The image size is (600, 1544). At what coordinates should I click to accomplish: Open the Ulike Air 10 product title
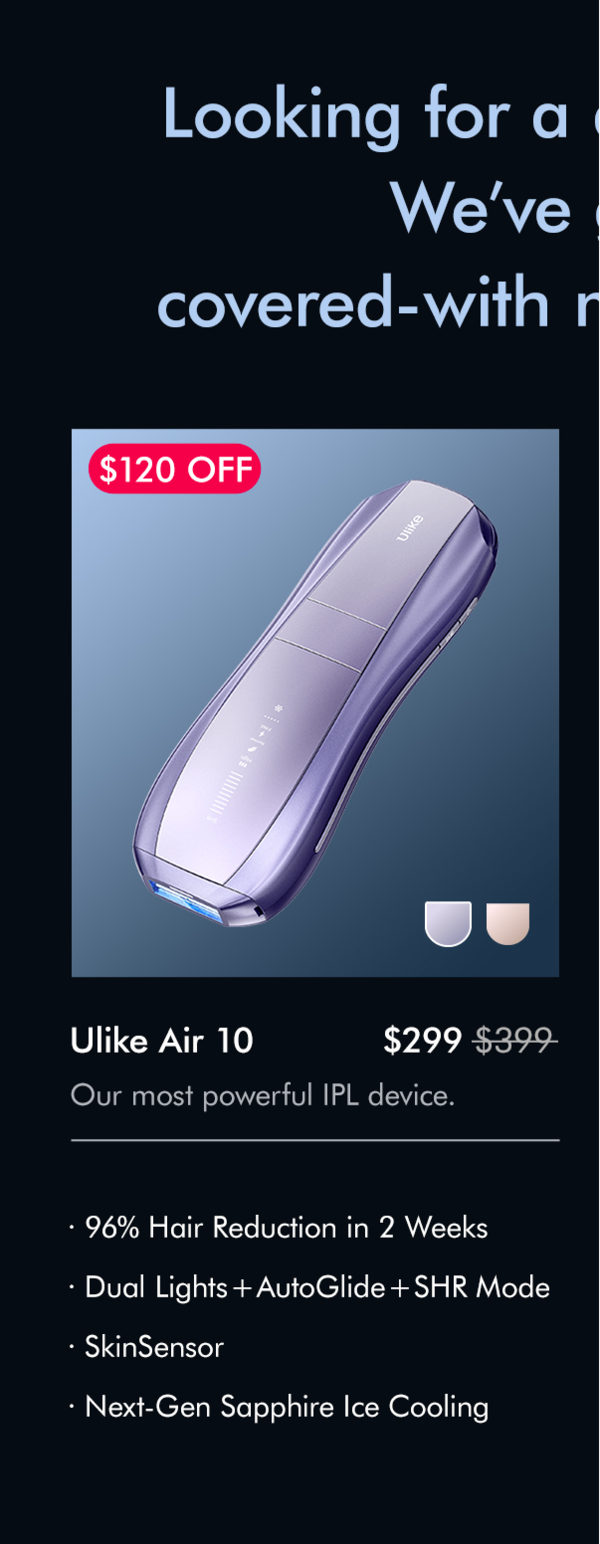click(162, 1041)
